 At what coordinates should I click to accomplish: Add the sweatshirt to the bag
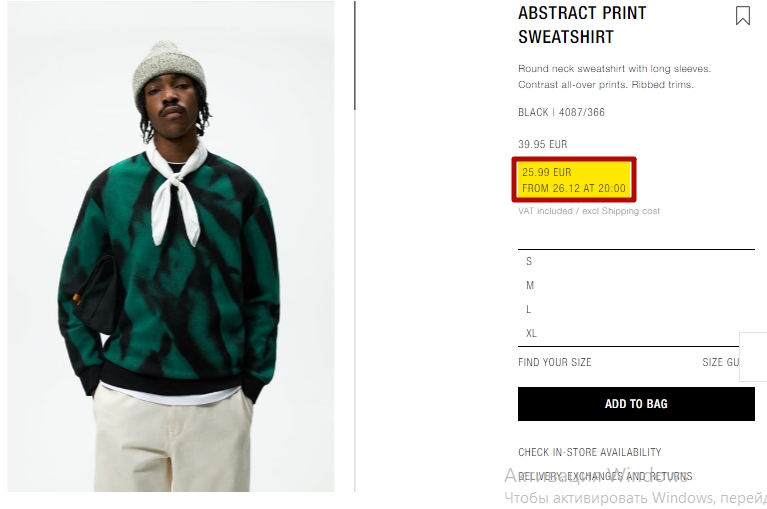(x=636, y=404)
